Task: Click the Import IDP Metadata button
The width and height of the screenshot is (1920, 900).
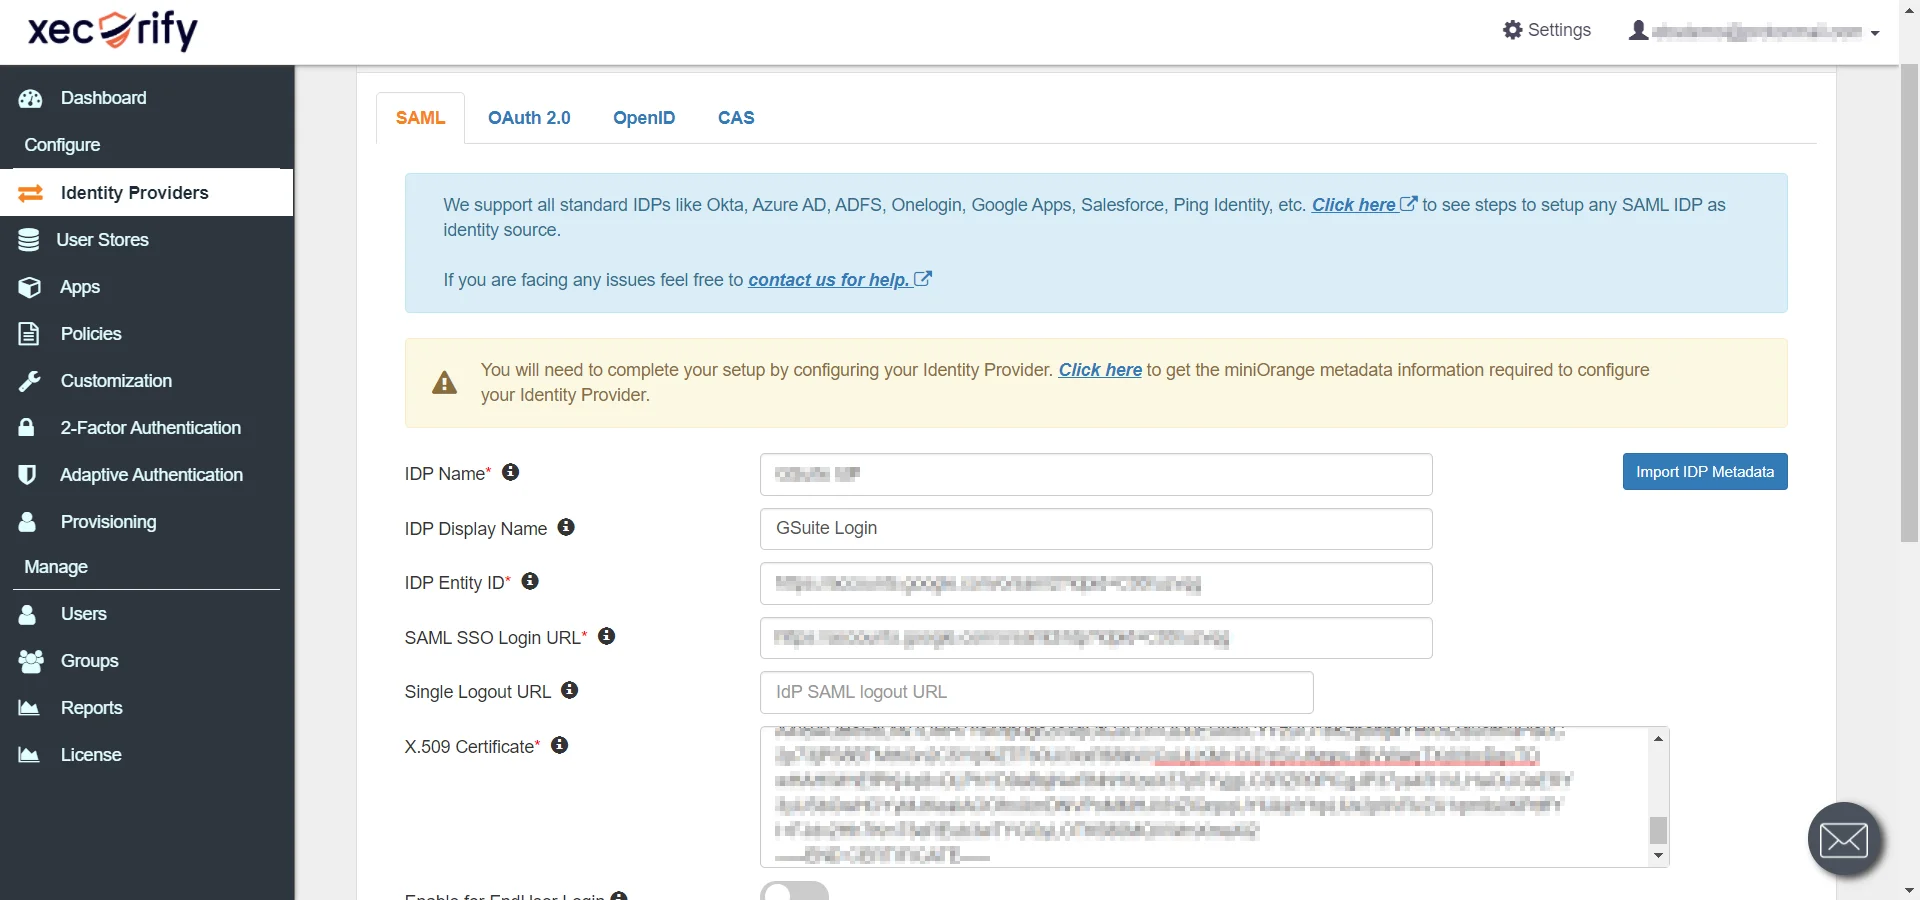Action: coord(1704,471)
